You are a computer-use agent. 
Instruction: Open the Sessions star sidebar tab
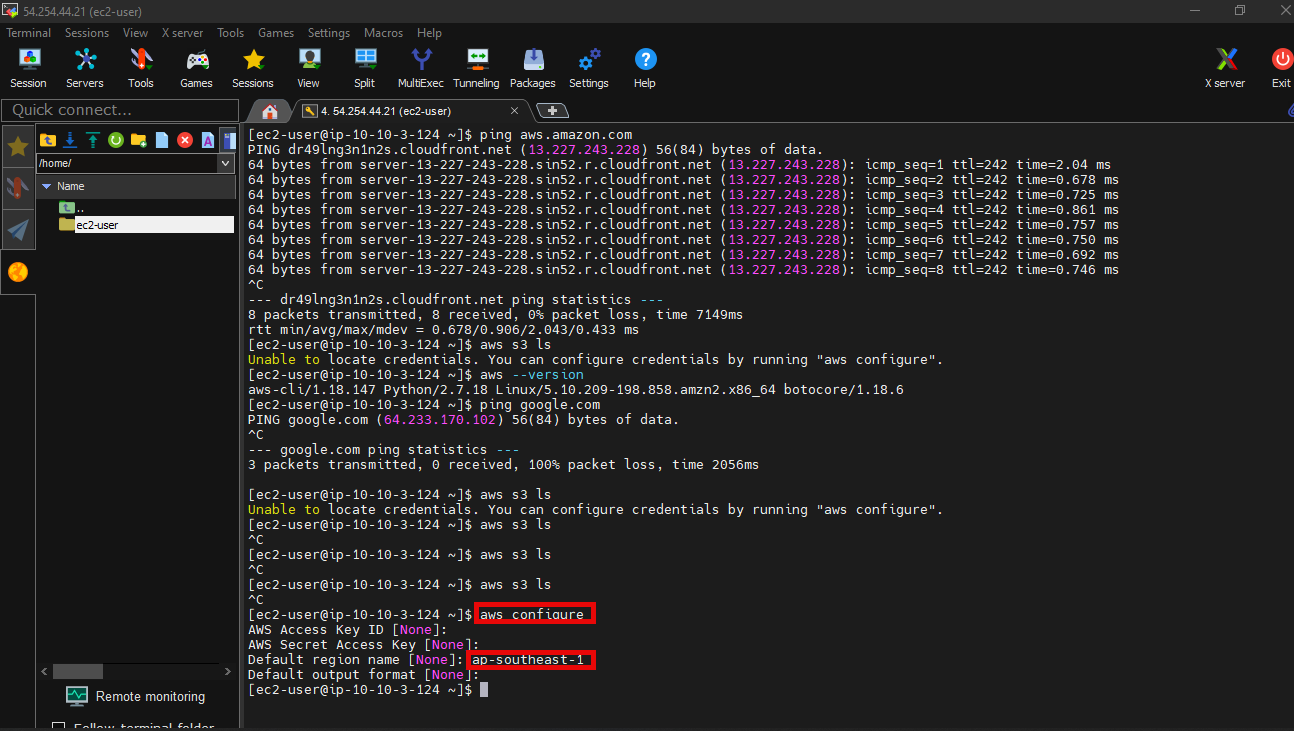(18, 147)
